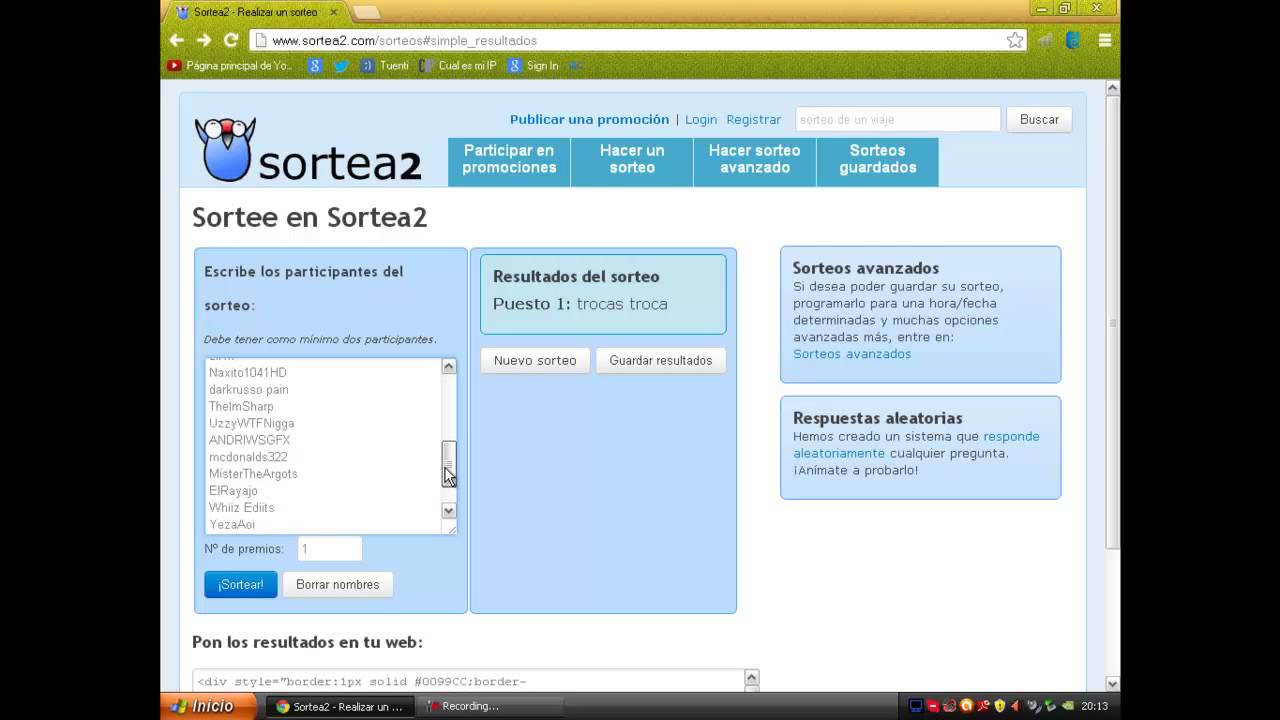Open Hacer sorteo avanzado tab
Image resolution: width=1280 pixels, height=720 pixels.
755,160
